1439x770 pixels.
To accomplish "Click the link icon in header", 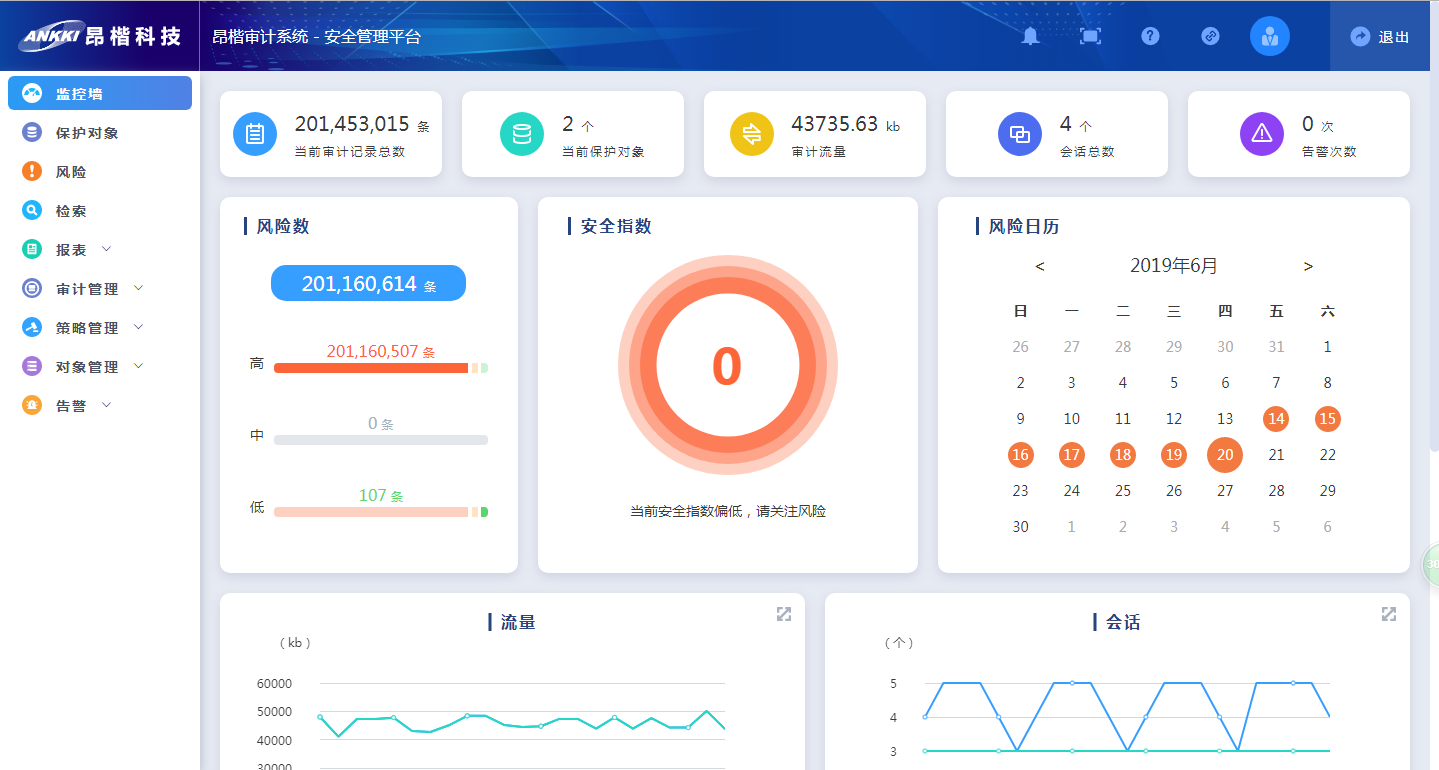I will [x=1210, y=37].
